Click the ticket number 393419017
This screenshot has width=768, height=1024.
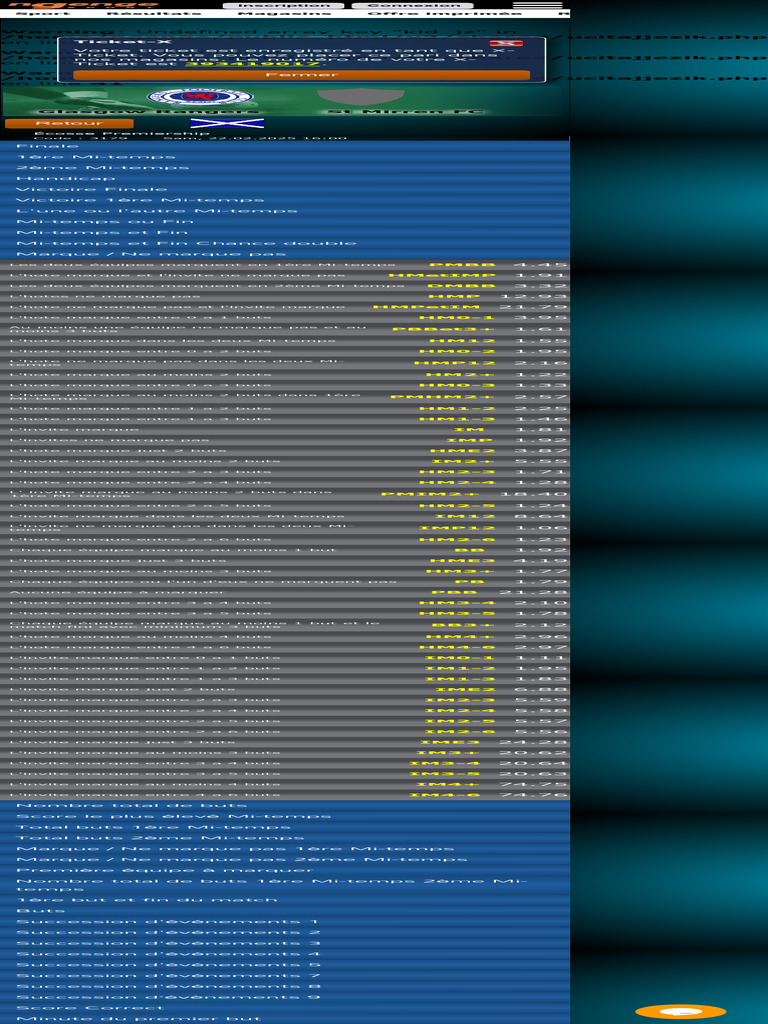(x=251, y=64)
